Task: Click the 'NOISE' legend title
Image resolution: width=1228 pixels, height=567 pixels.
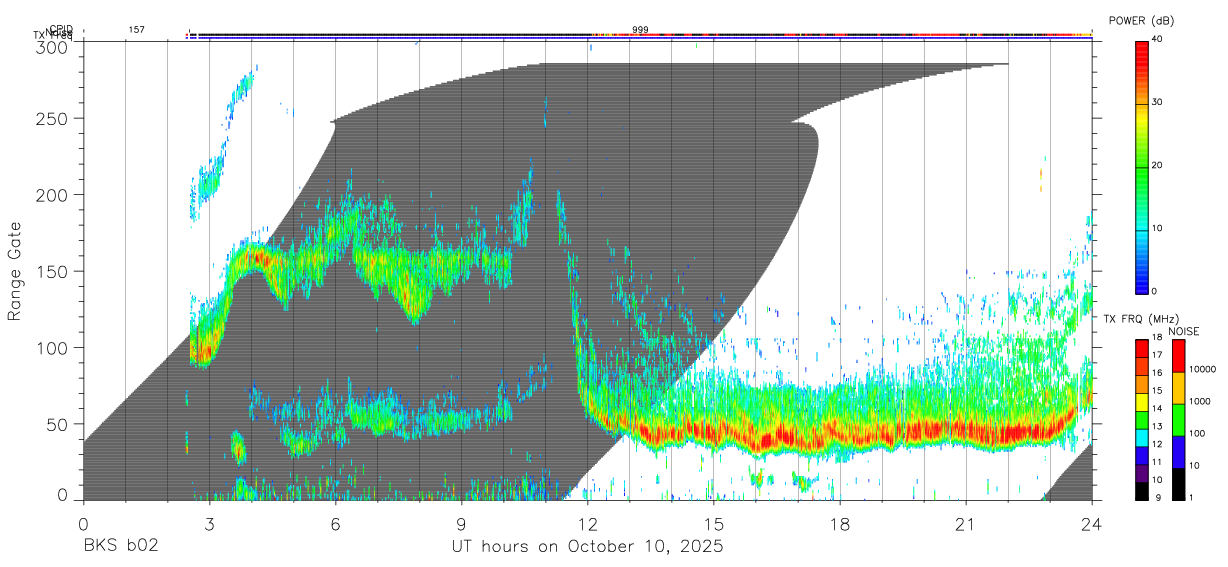Action: point(1184,331)
